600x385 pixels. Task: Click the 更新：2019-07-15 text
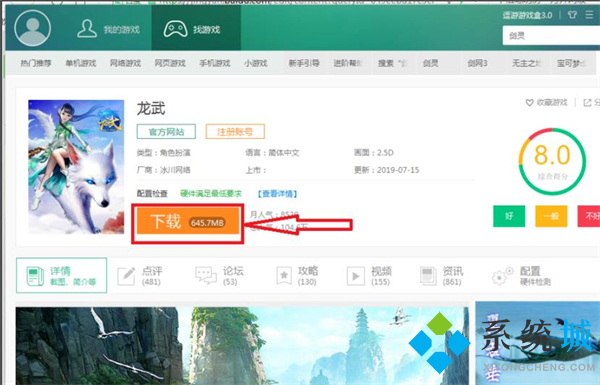(x=386, y=170)
